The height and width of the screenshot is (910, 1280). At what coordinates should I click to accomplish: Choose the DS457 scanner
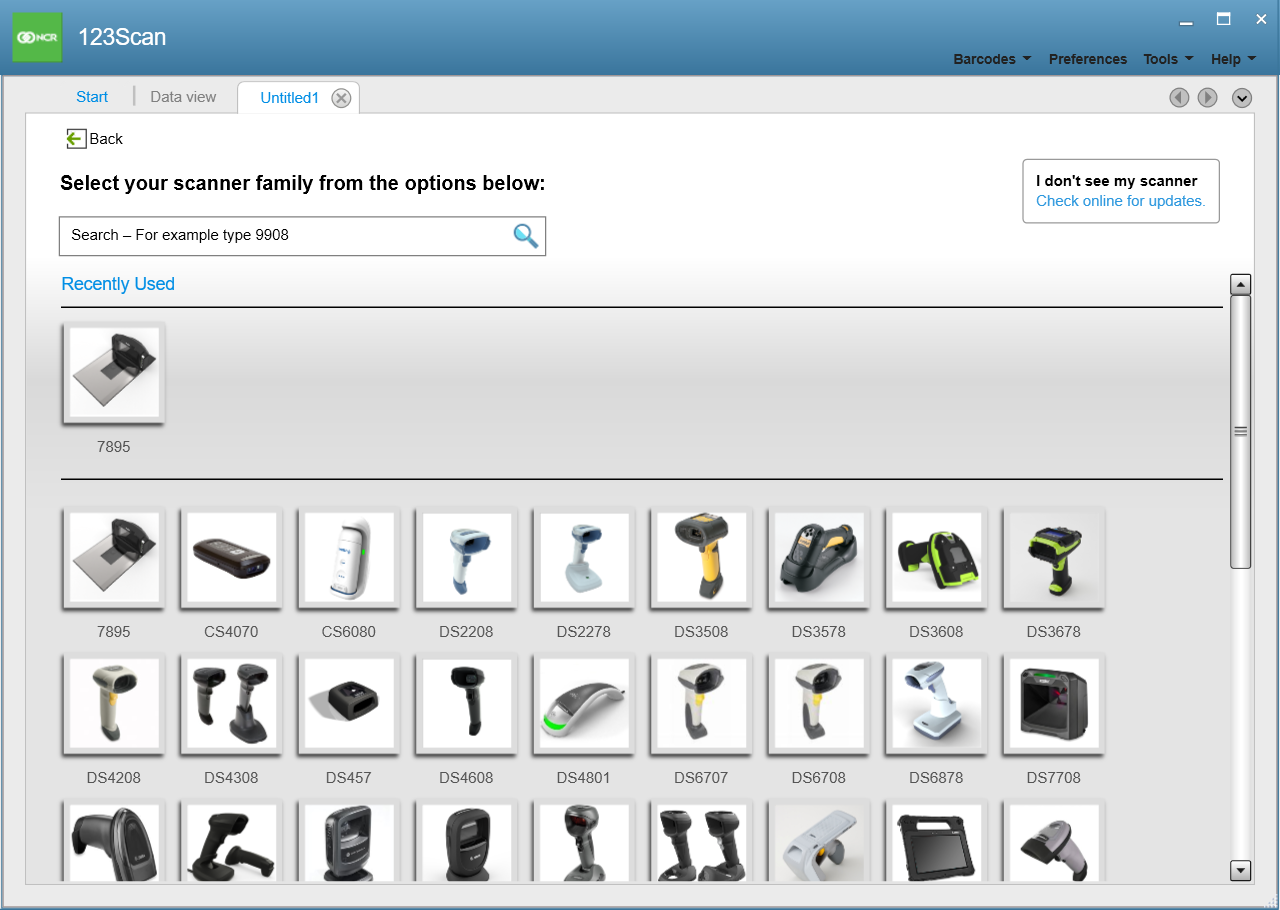(349, 704)
